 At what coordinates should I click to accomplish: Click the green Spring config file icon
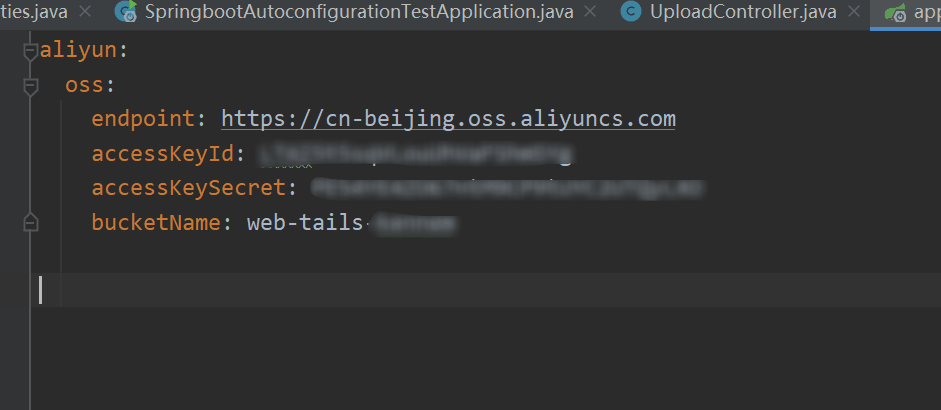click(x=896, y=13)
